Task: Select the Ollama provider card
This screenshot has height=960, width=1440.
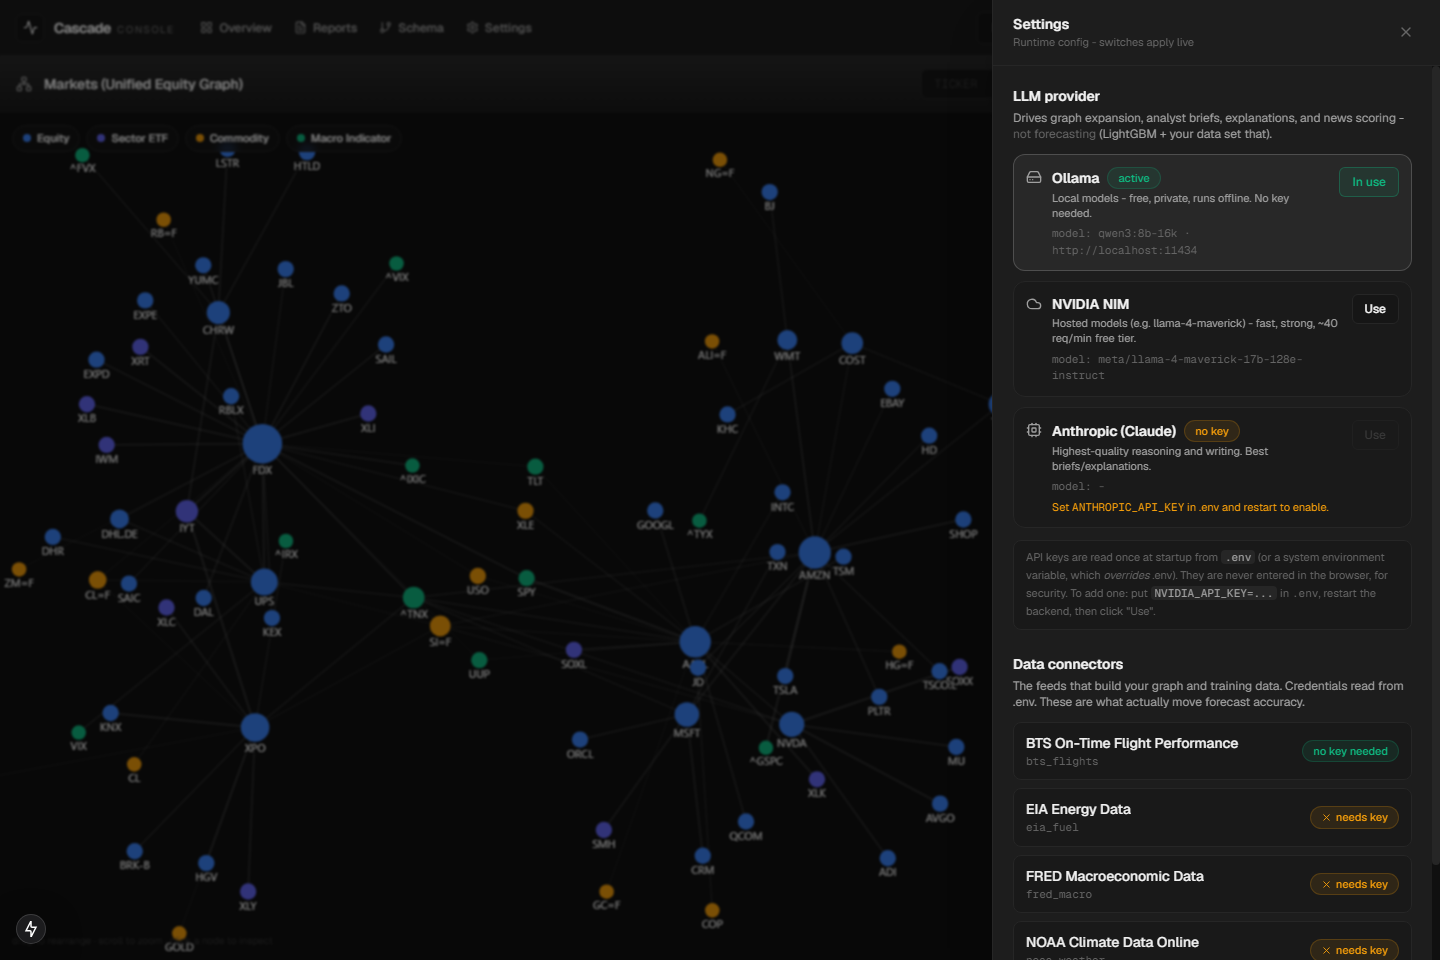Action: (x=1212, y=212)
